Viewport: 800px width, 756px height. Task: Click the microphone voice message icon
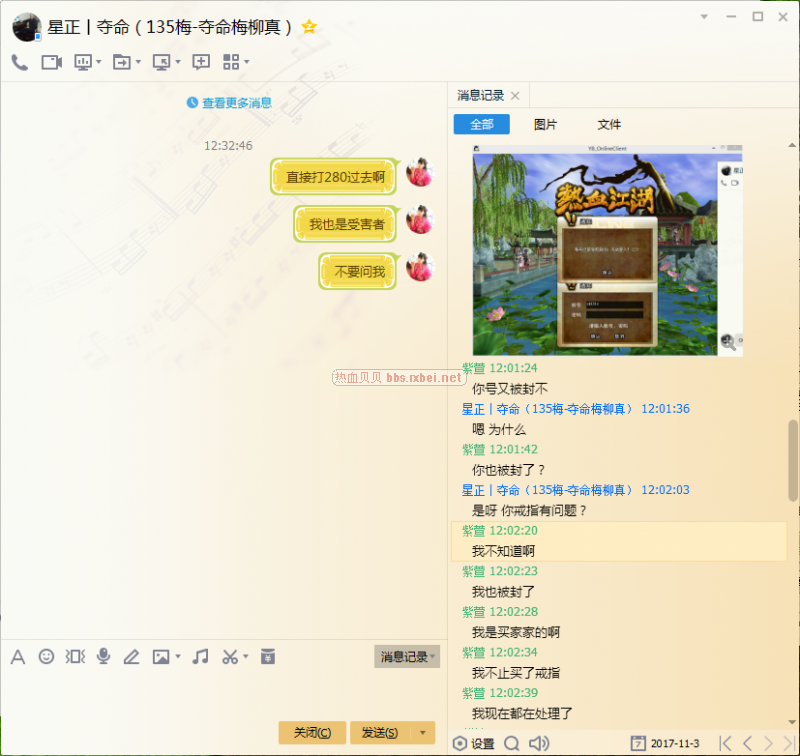tap(103, 657)
